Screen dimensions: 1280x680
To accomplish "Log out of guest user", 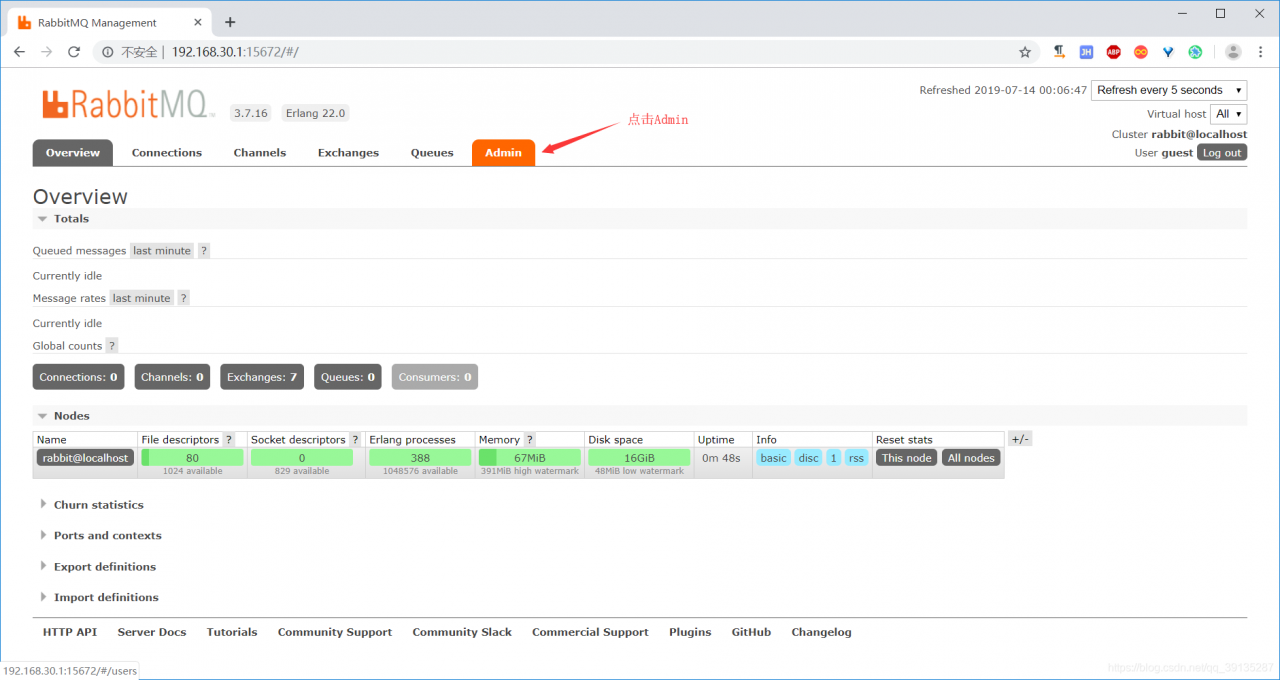I will 1222,153.
